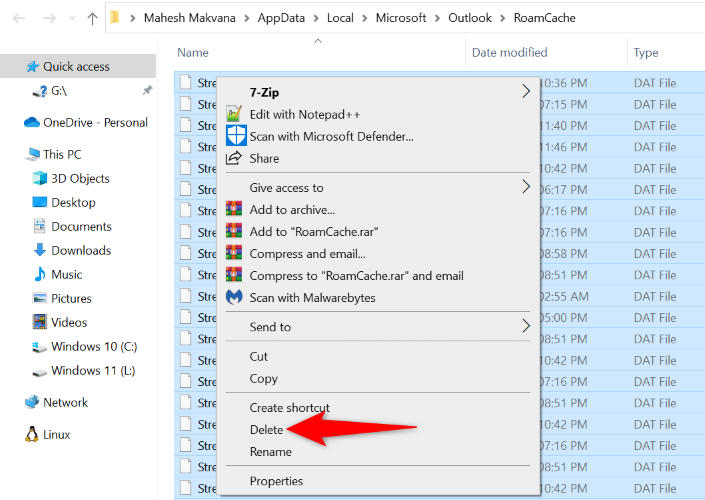Screen dimensions: 705x500
Task: Click DAT File type at 02:55 AM row
Action: (655, 297)
